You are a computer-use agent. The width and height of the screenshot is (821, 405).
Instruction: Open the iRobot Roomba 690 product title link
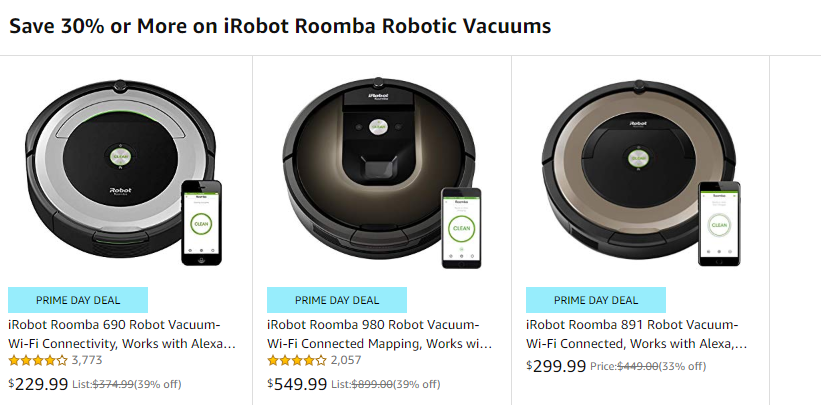(x=123, y=334)
